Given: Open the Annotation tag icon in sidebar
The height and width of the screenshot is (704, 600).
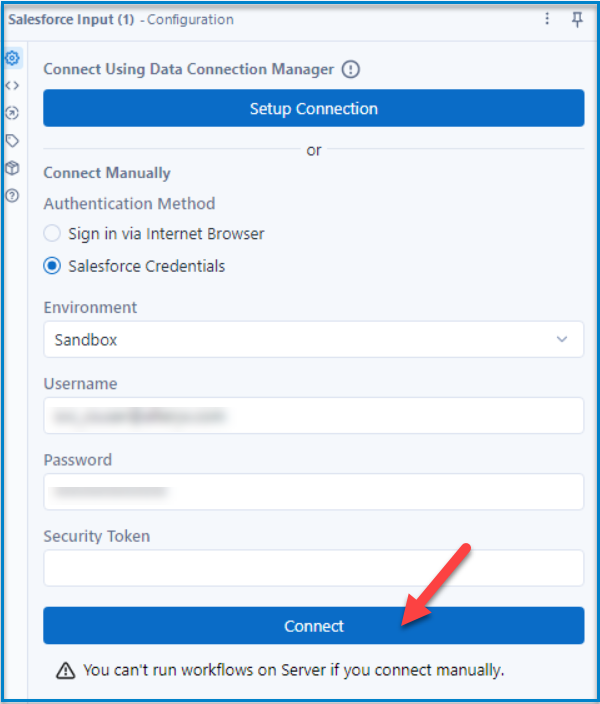Looking at the screenshot, I should [13, 141].
